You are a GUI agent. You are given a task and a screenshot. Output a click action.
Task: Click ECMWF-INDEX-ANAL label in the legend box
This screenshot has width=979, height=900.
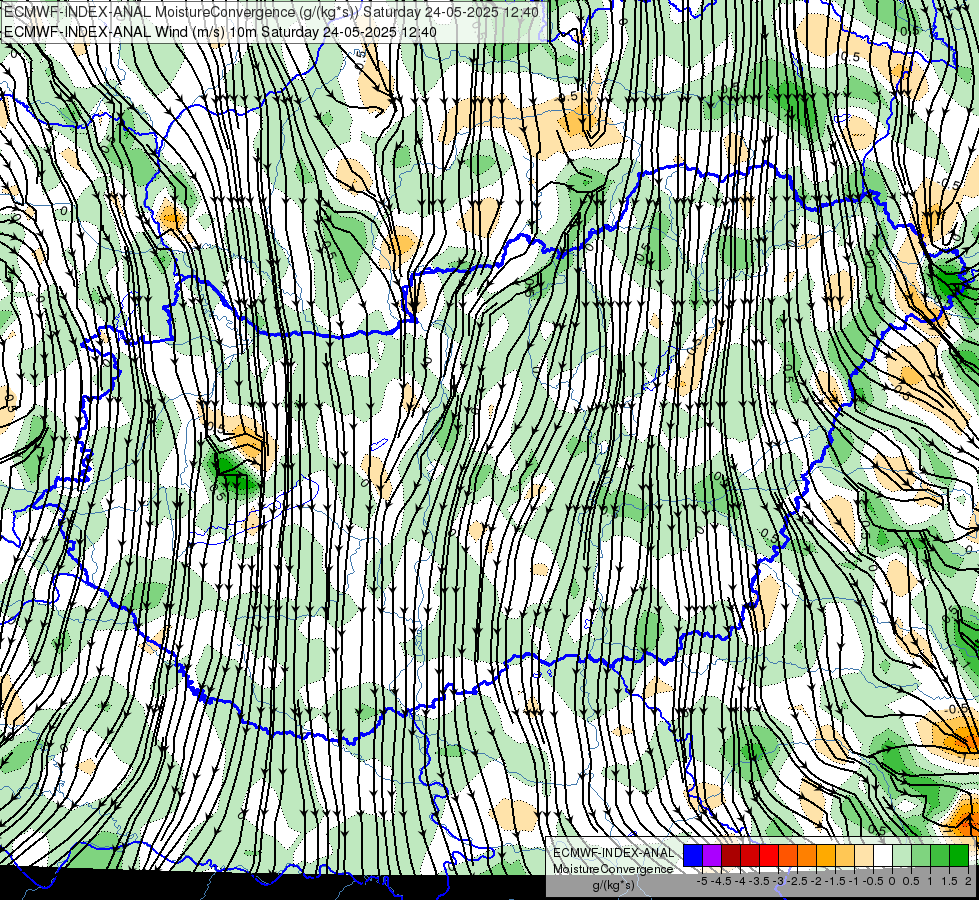[614, 853]
